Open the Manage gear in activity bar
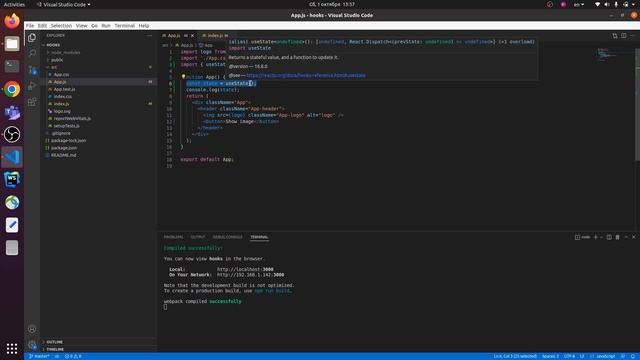Viewport: 640px width, 360px height. [32, 345]
